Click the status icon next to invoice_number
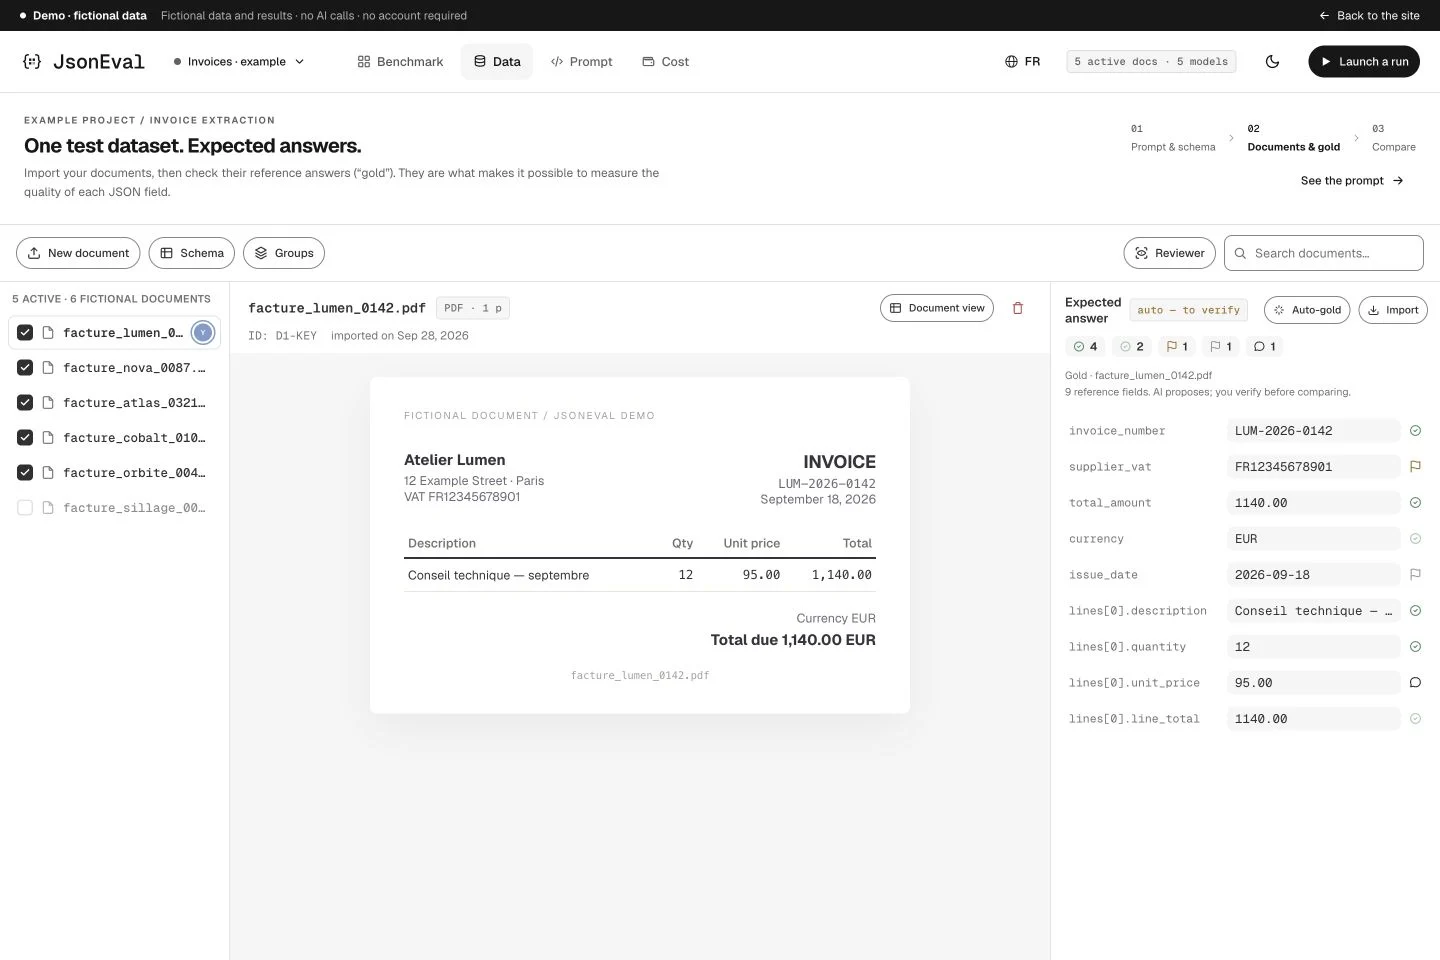The image size is (1440, 960). [x=1415, y=431]
